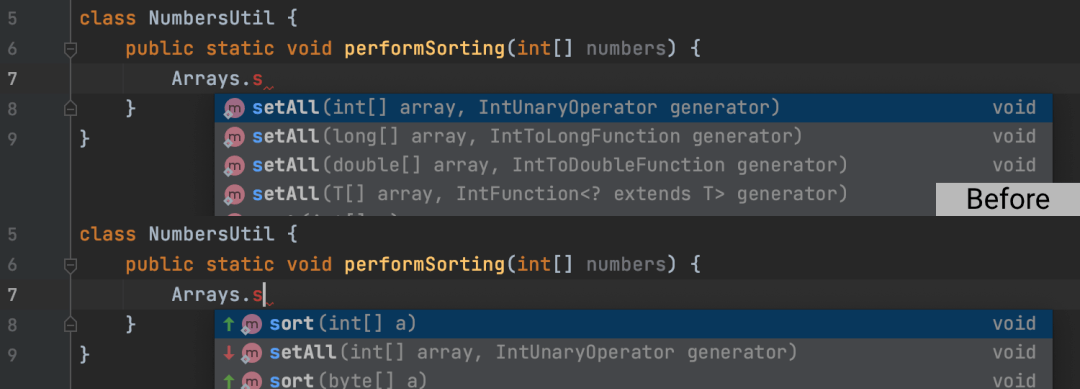Click fold end marker on line 8 in top editor
Image resolution: width=1080 pixels, height=389 pixels.
tap(70, 108)
